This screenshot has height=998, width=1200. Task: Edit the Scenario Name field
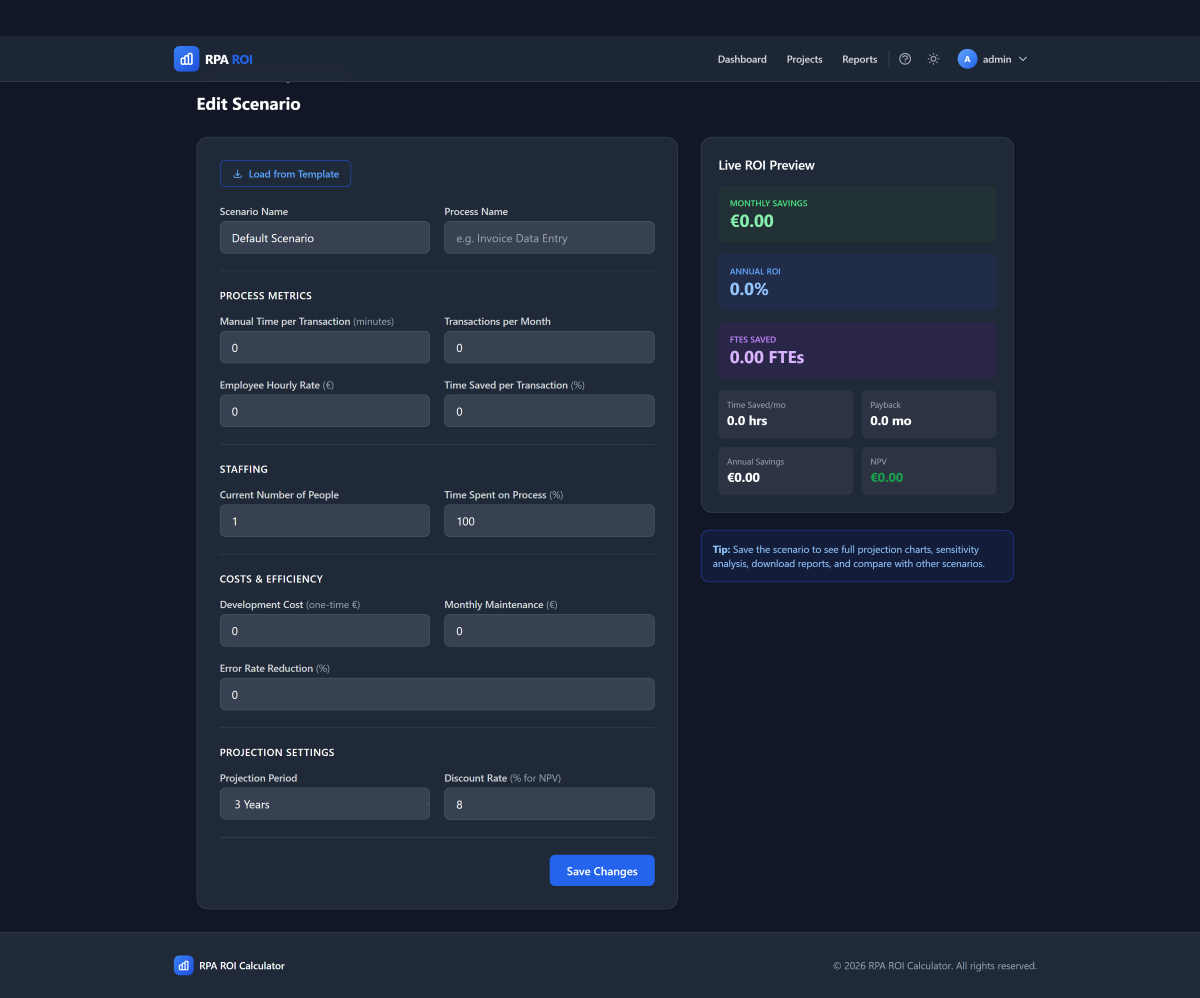pyautogui.click(x=324, y=237)
